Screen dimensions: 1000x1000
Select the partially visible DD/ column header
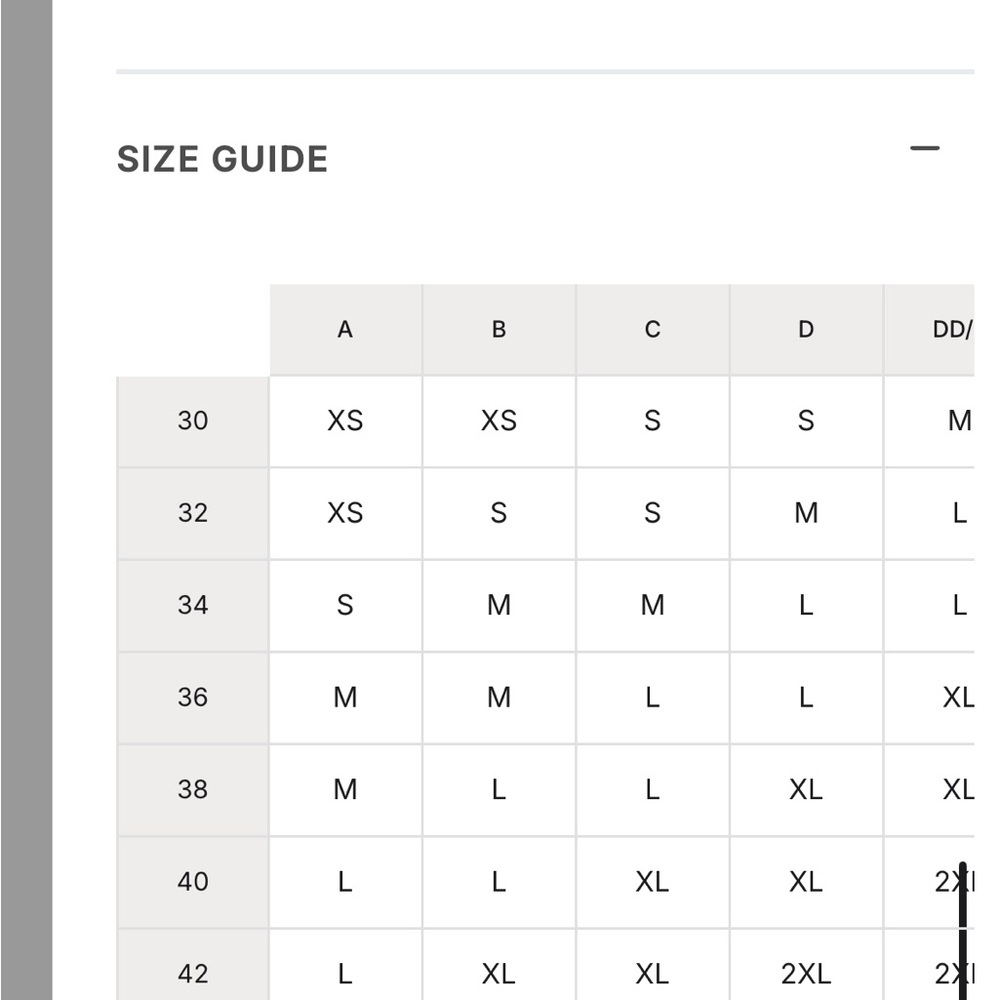(929, 330)
